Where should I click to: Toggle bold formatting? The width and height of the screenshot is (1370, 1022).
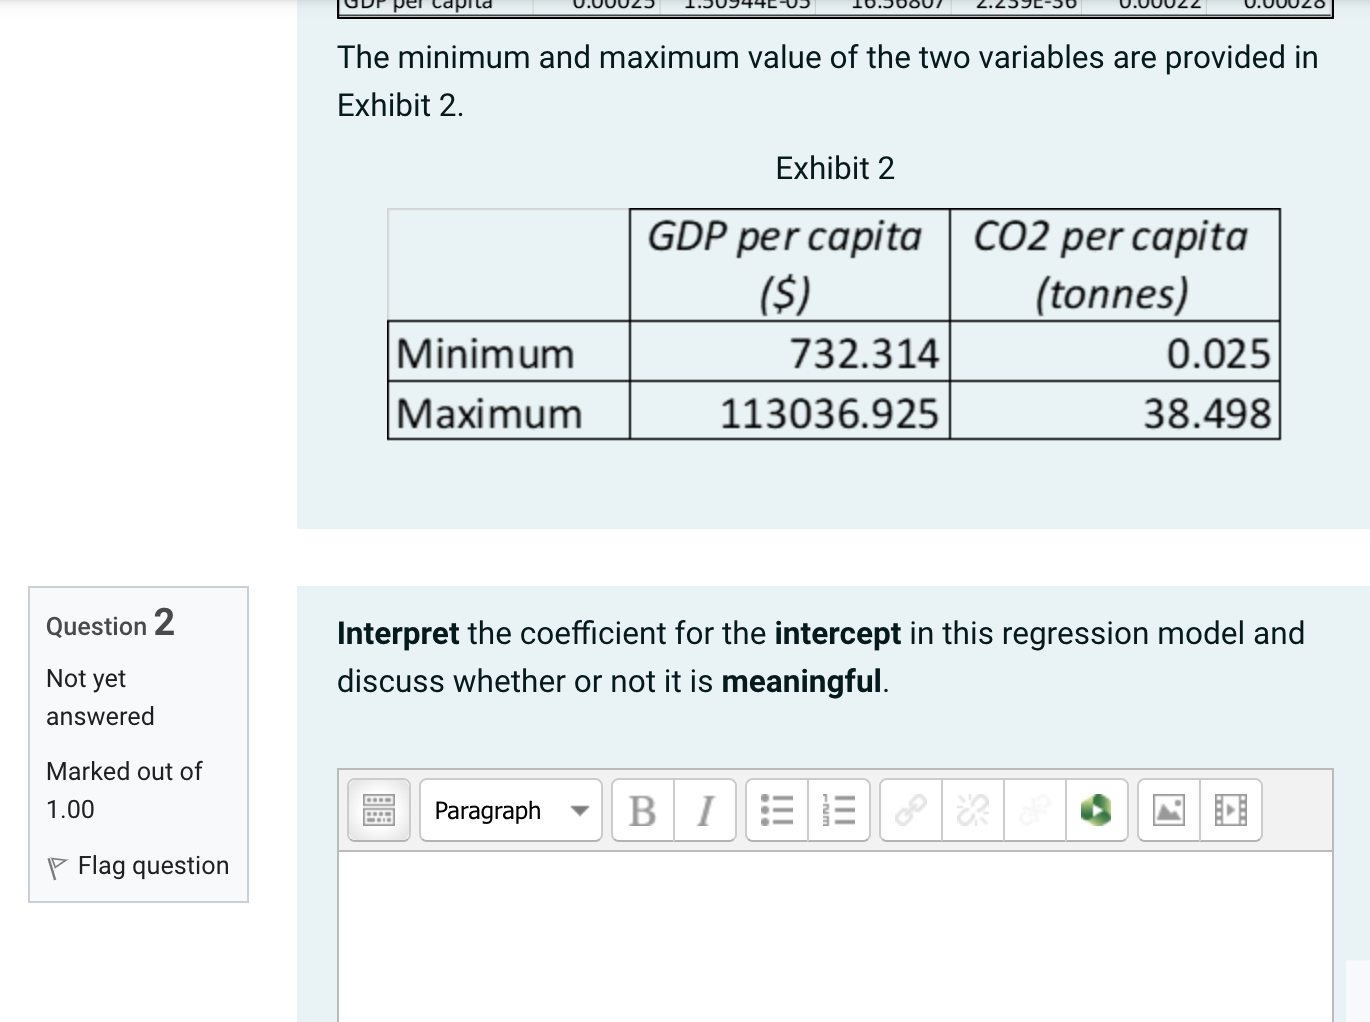[643, 810]
